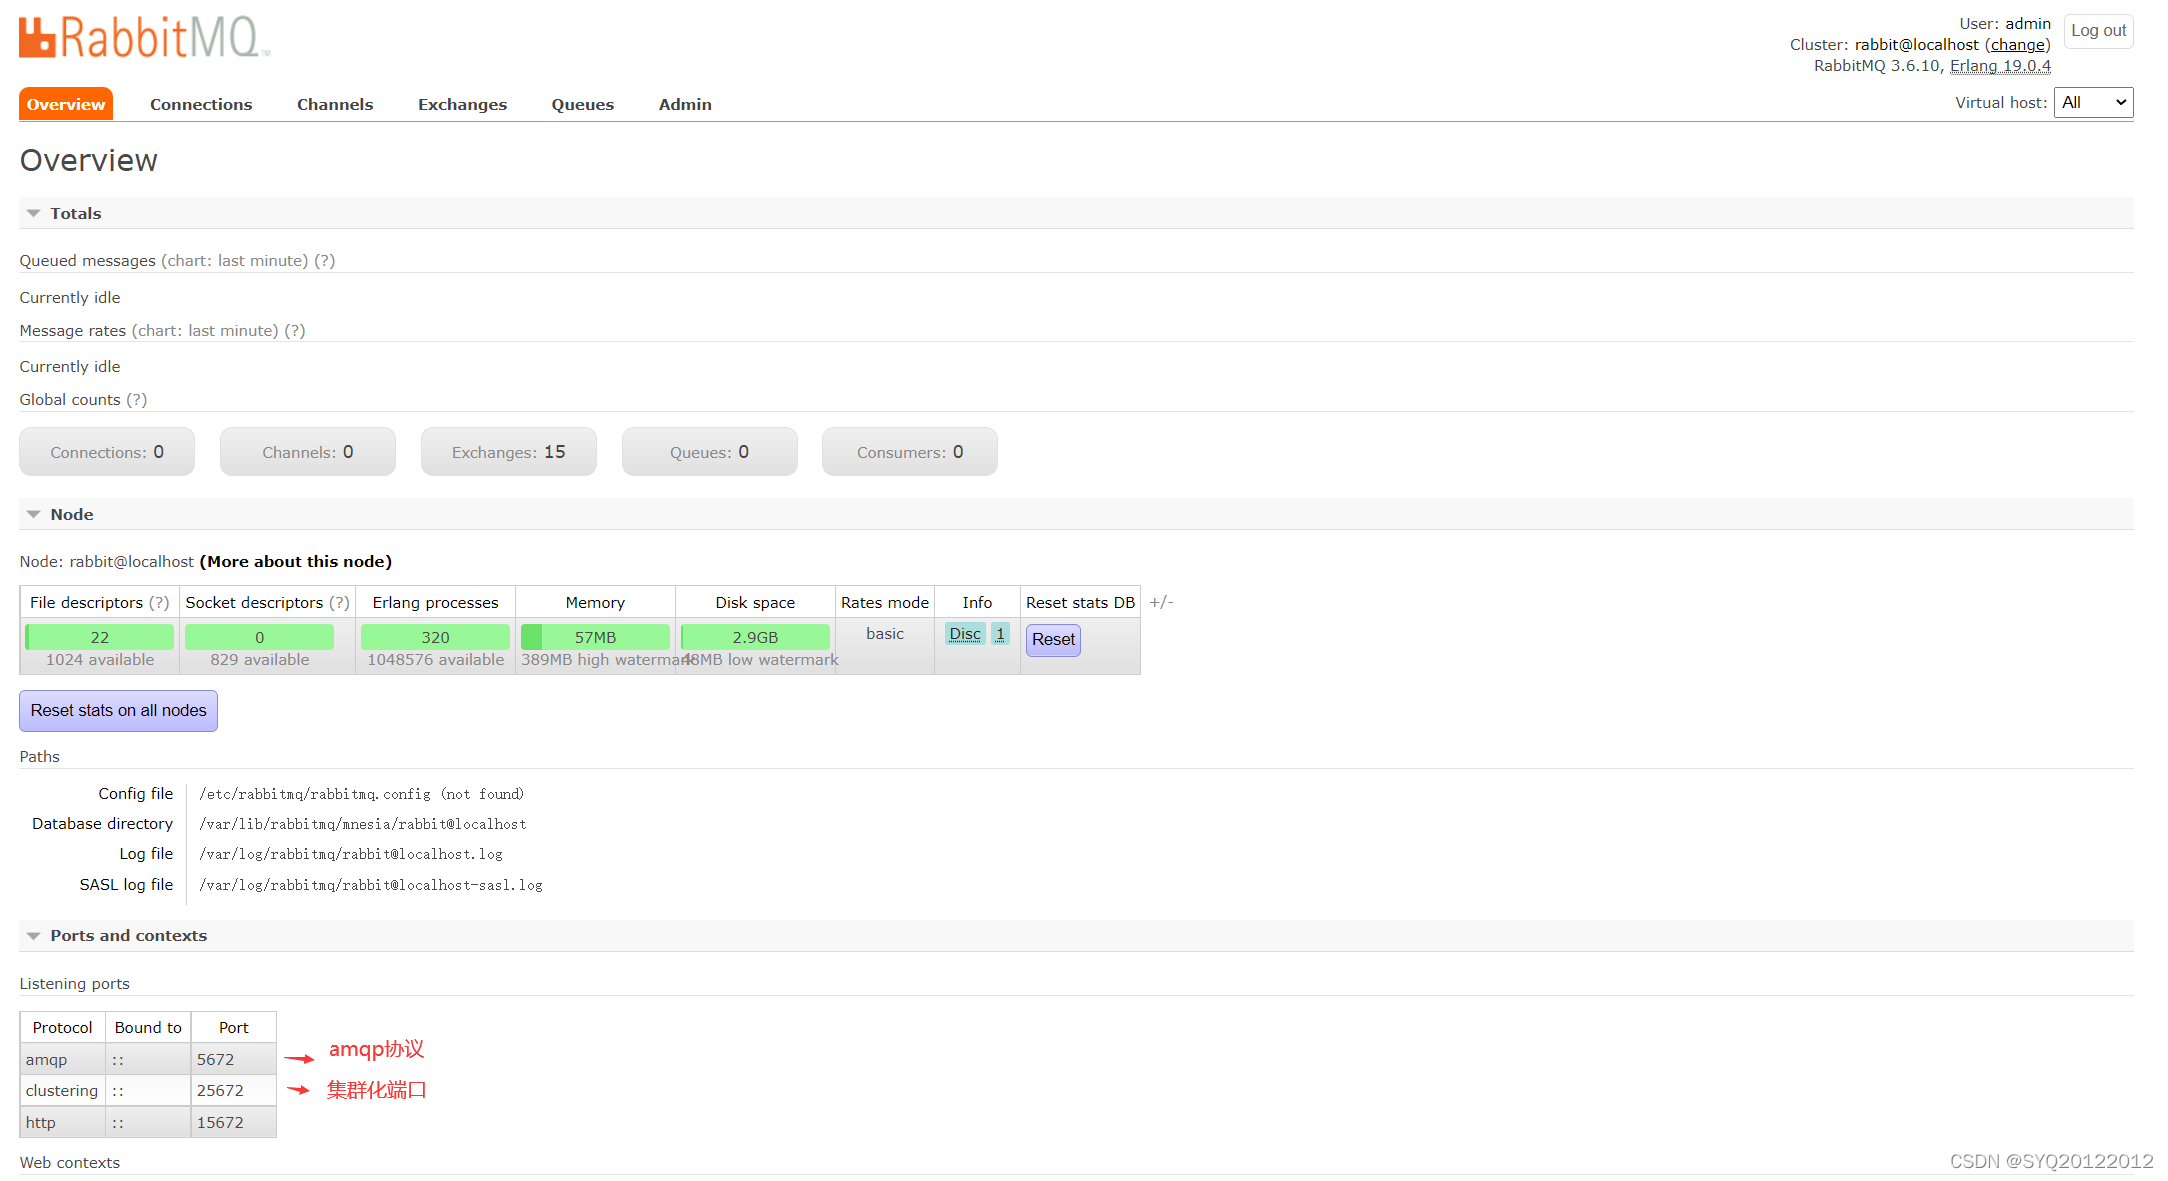Open the Channels tab
Image resolution: width=2168 pixels, height=1181 pixels.
coord(335,105)
